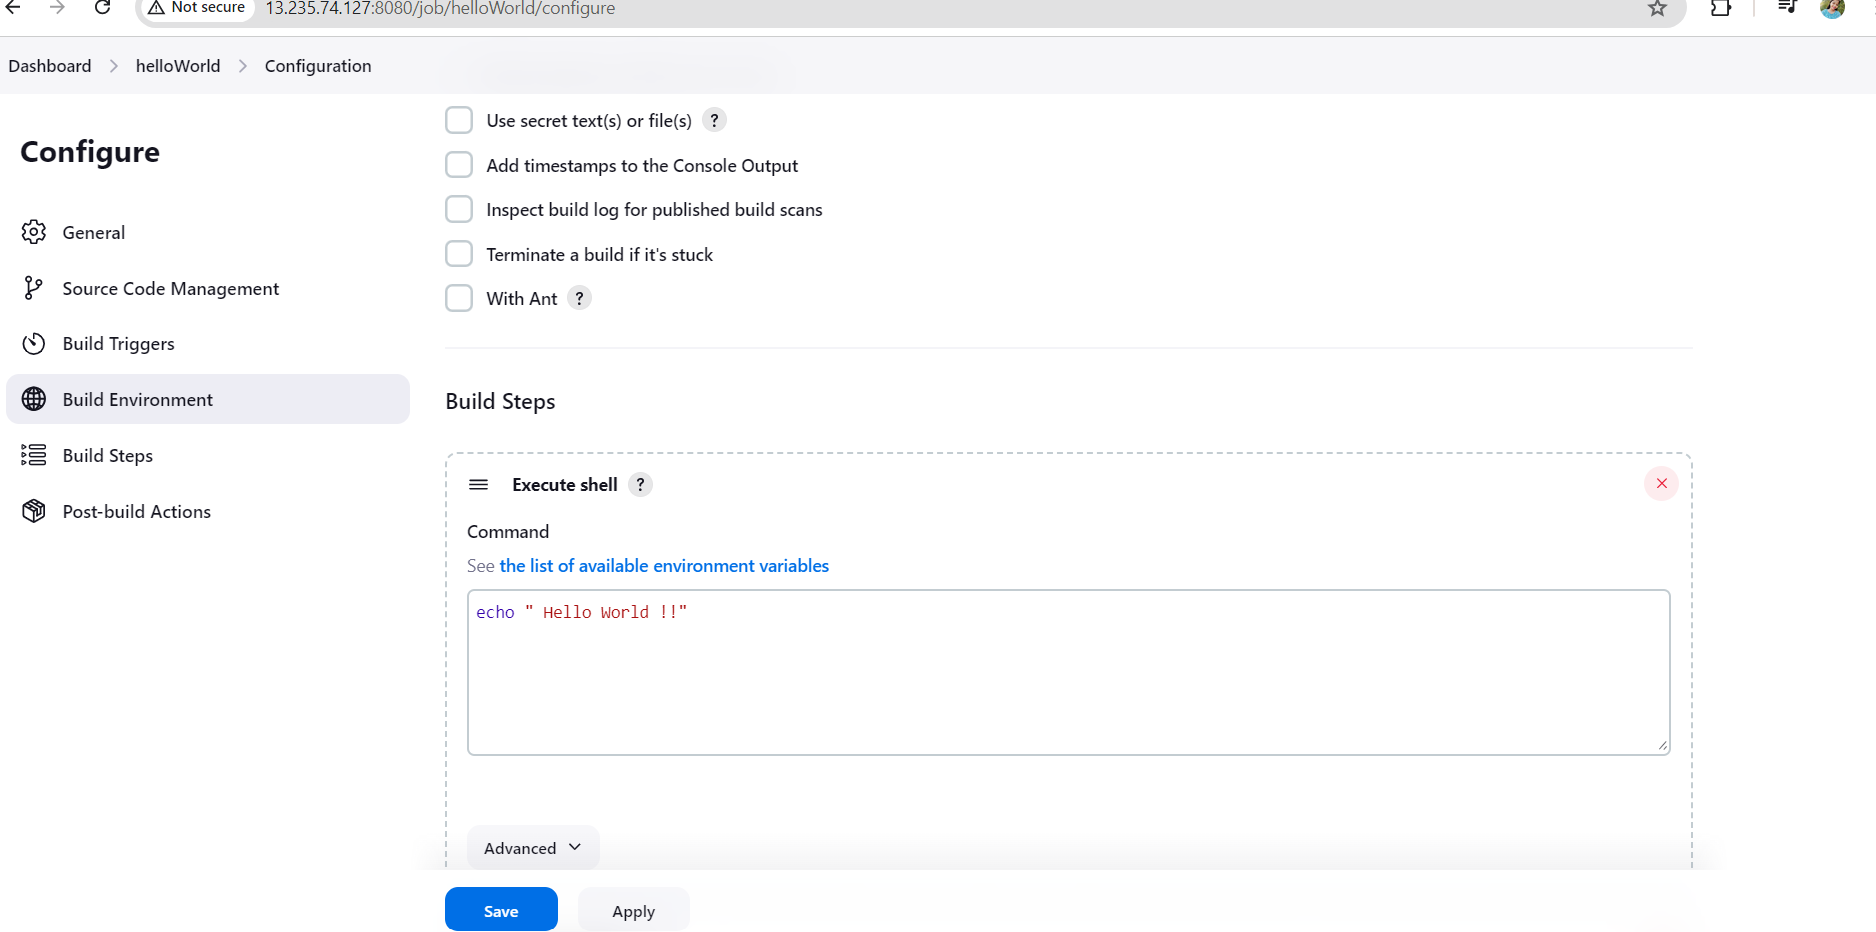Save the job configuration
The image size is (1876, 932).
pyautogui.click(x=501, y=910)
